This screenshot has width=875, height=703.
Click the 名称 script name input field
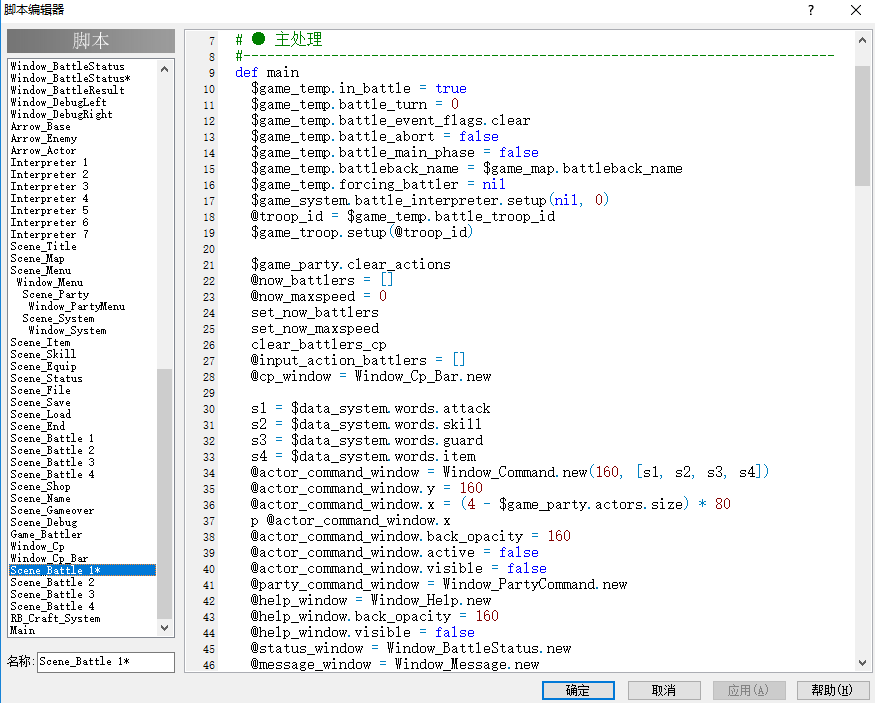coord(105,662)
